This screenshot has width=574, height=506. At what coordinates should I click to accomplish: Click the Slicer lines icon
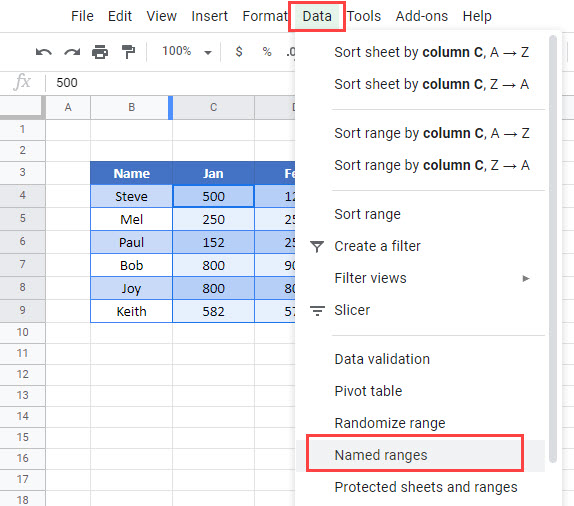(317, 310)
